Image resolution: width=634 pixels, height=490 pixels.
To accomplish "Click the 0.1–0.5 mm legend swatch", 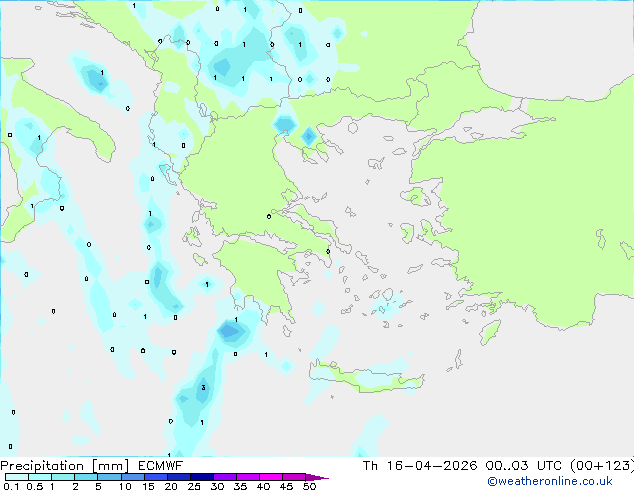I will tap(17, 477).
